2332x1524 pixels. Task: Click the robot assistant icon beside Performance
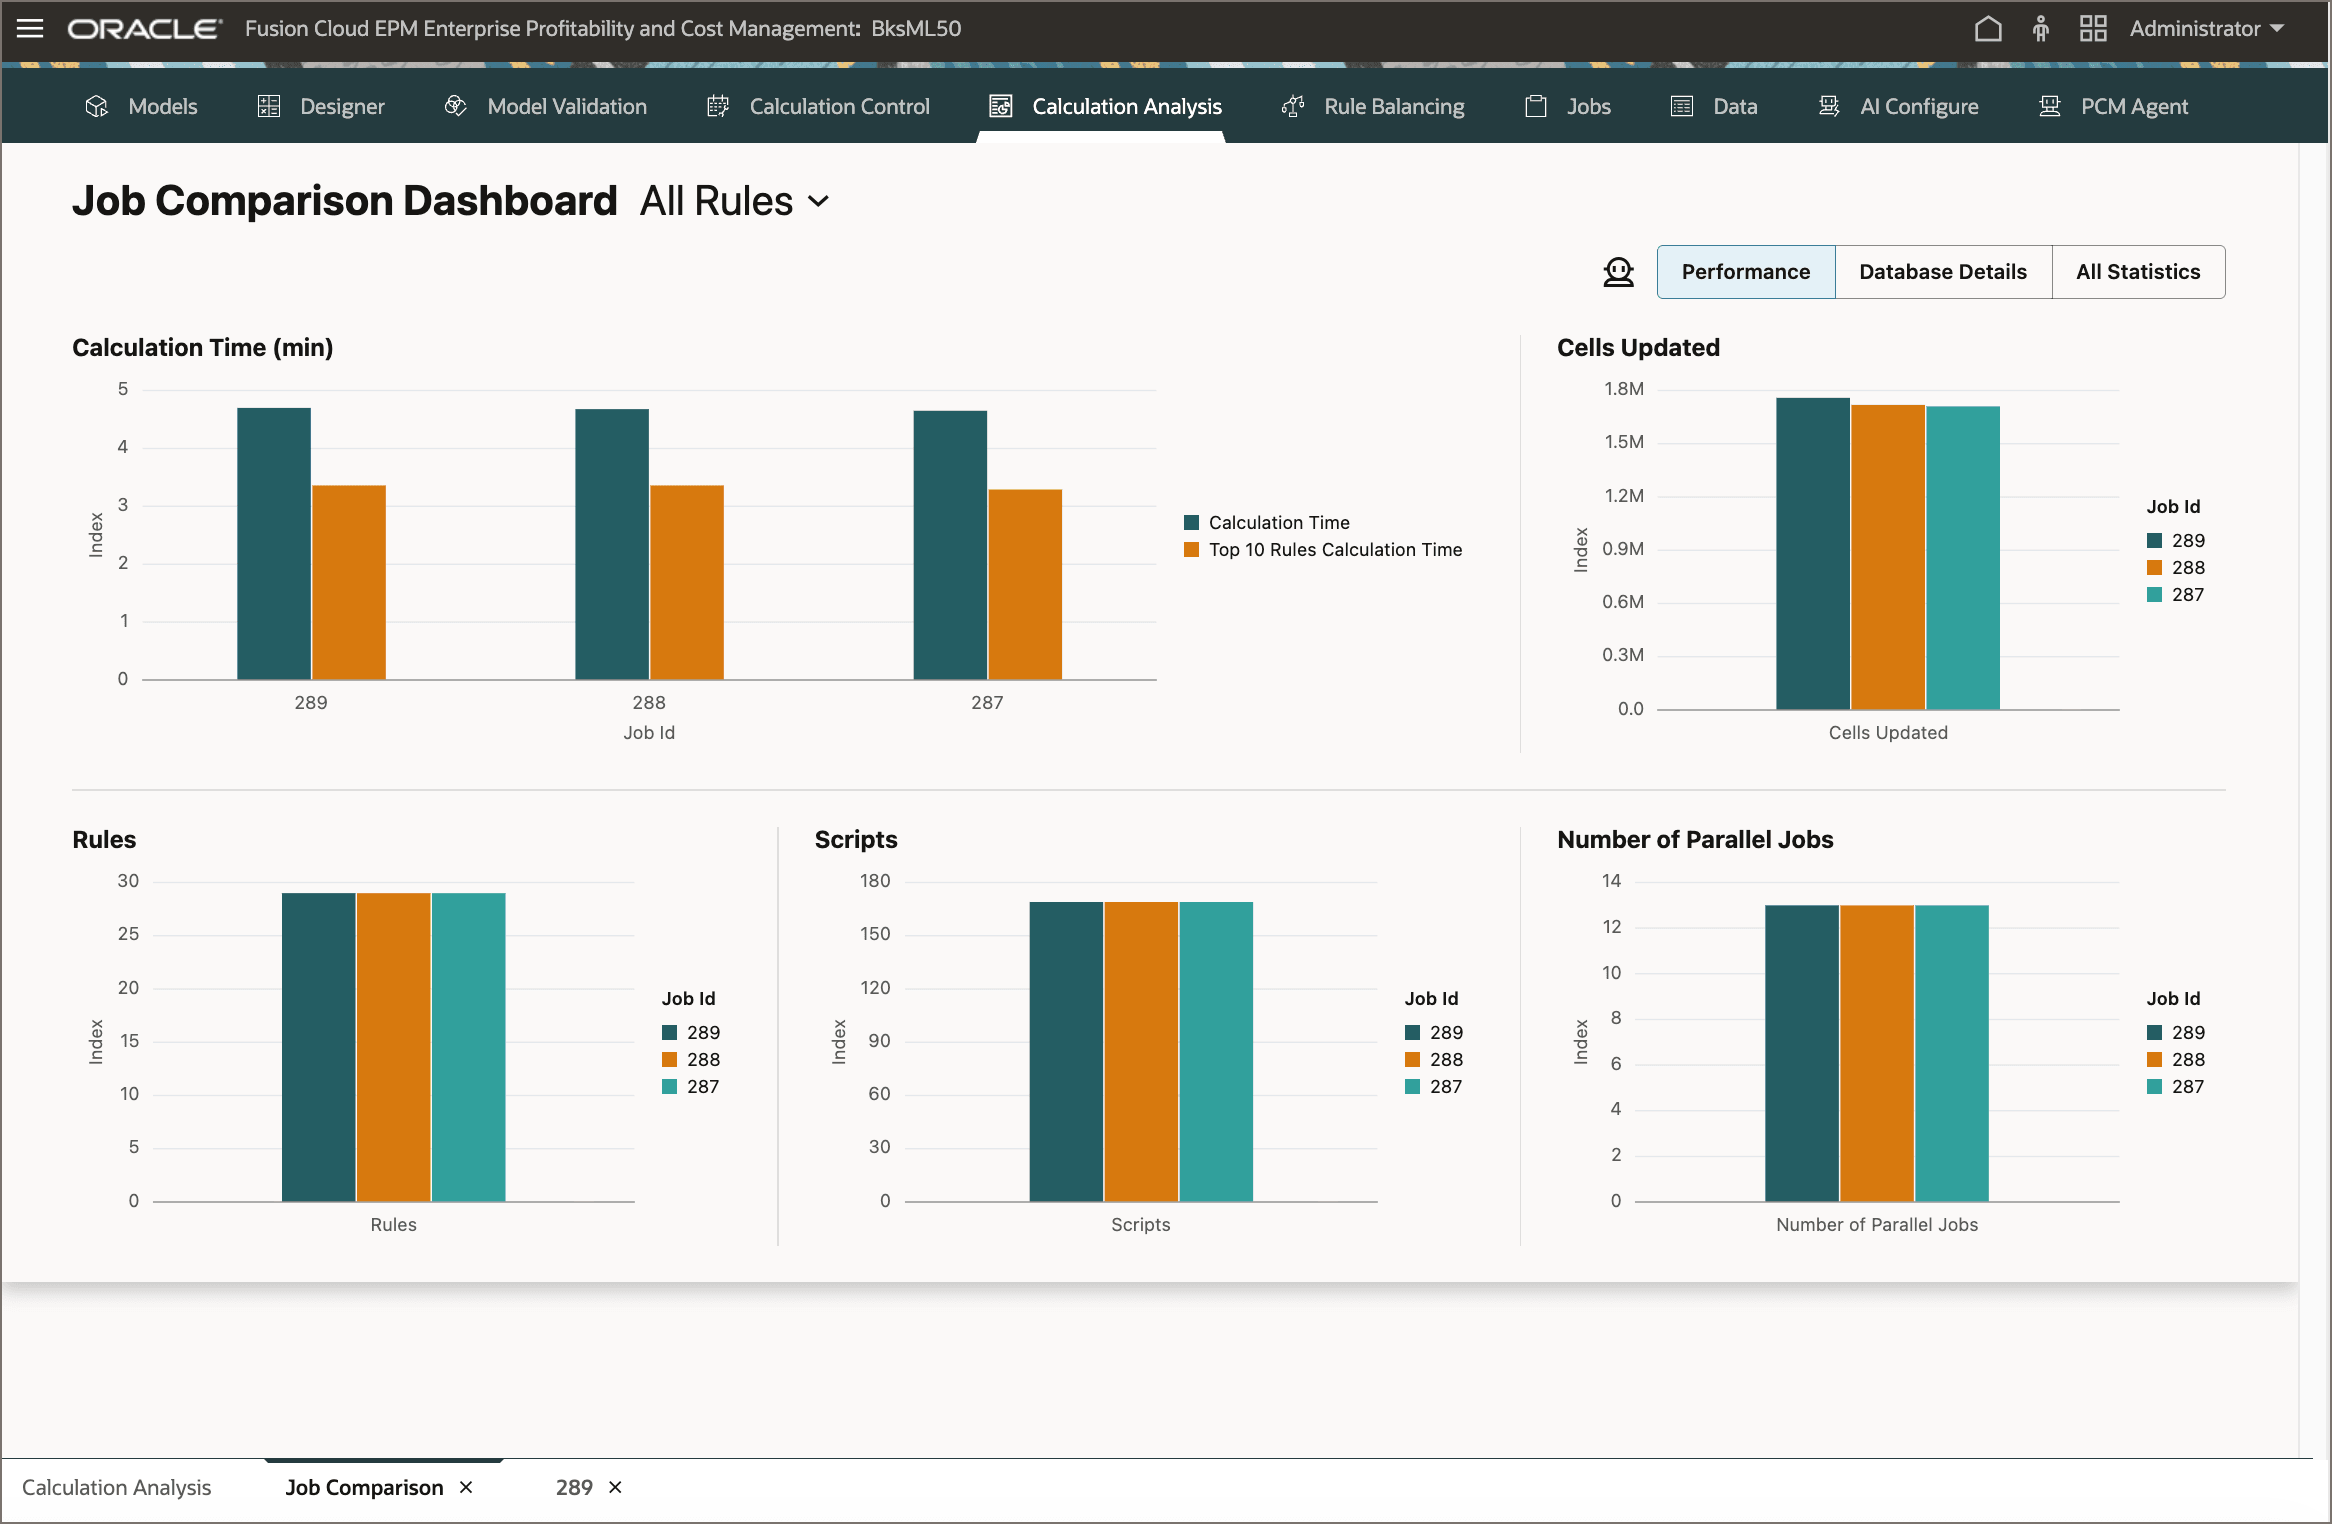click(x=1617, y=271)
